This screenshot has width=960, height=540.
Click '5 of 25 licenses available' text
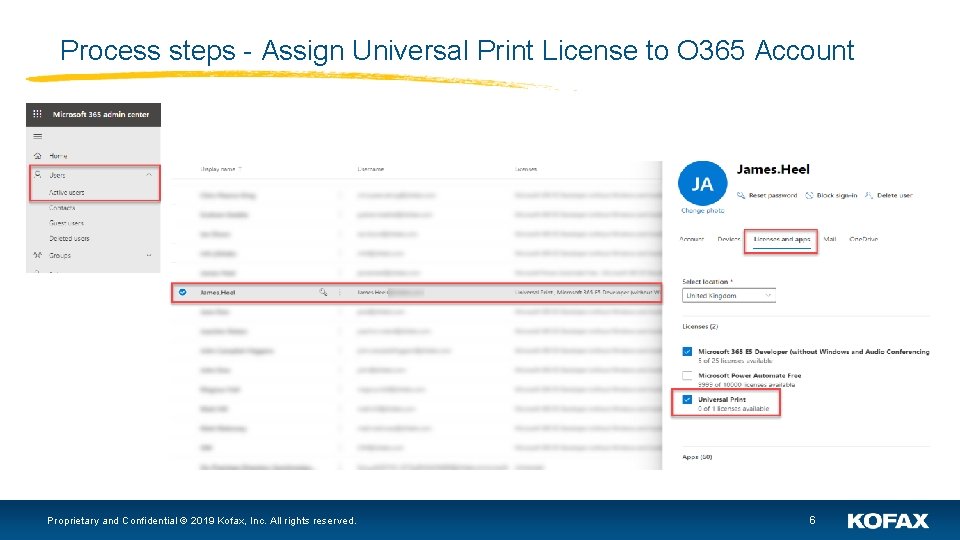coord(735,361)
